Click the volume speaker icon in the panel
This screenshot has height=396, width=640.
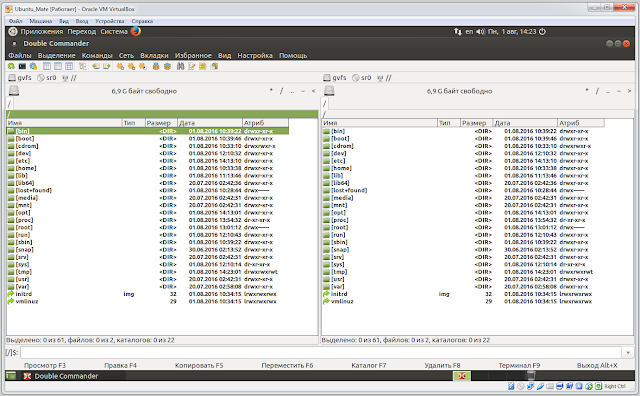tap(480, 31)
